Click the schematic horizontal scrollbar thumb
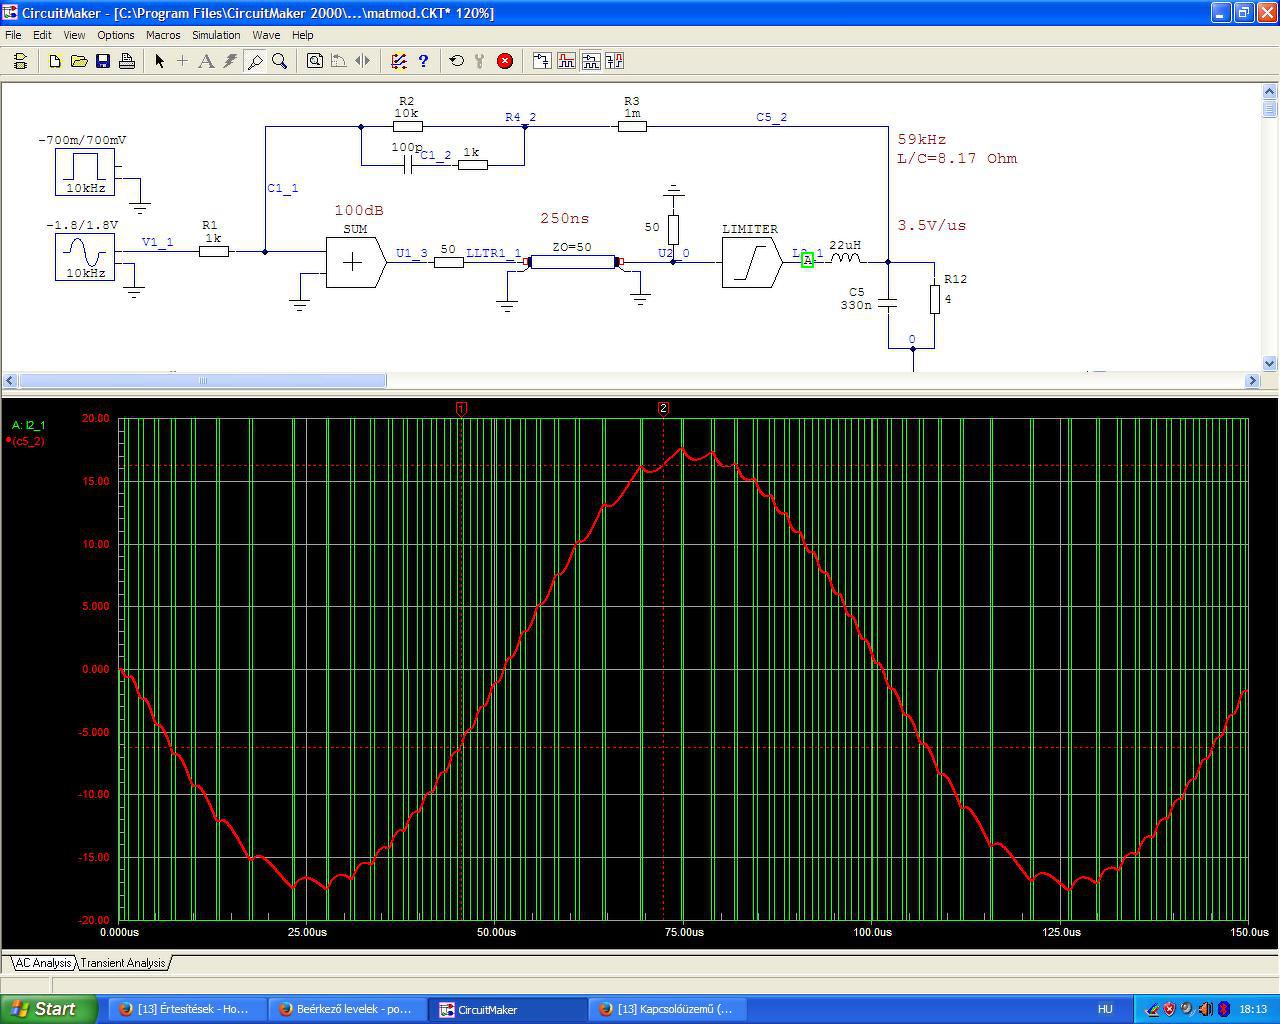Screen dimensions: 1280x1024 pyautogui.click(x=203, y=381)
